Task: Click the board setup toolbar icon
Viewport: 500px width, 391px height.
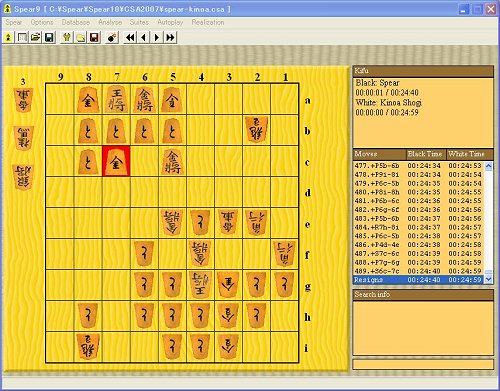Action: pyautogui.click(x=22, y=37)
